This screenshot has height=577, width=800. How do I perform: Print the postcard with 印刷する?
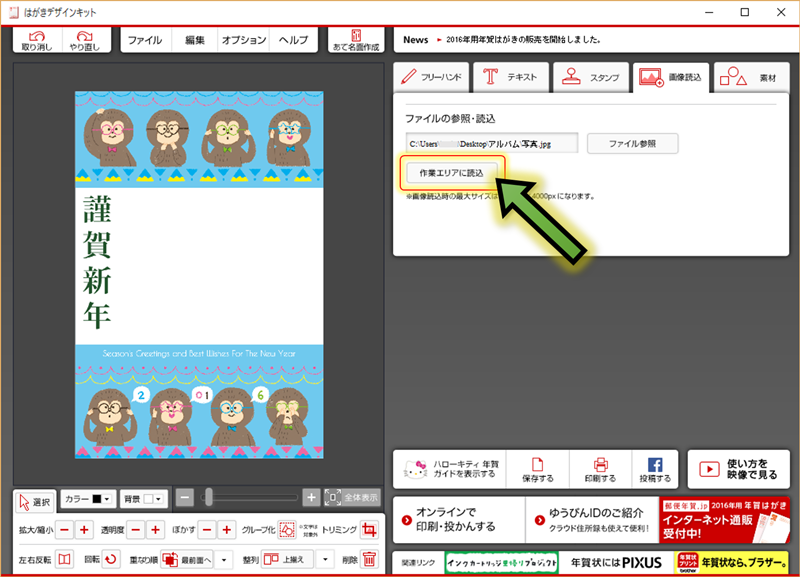tap(601, 469)
